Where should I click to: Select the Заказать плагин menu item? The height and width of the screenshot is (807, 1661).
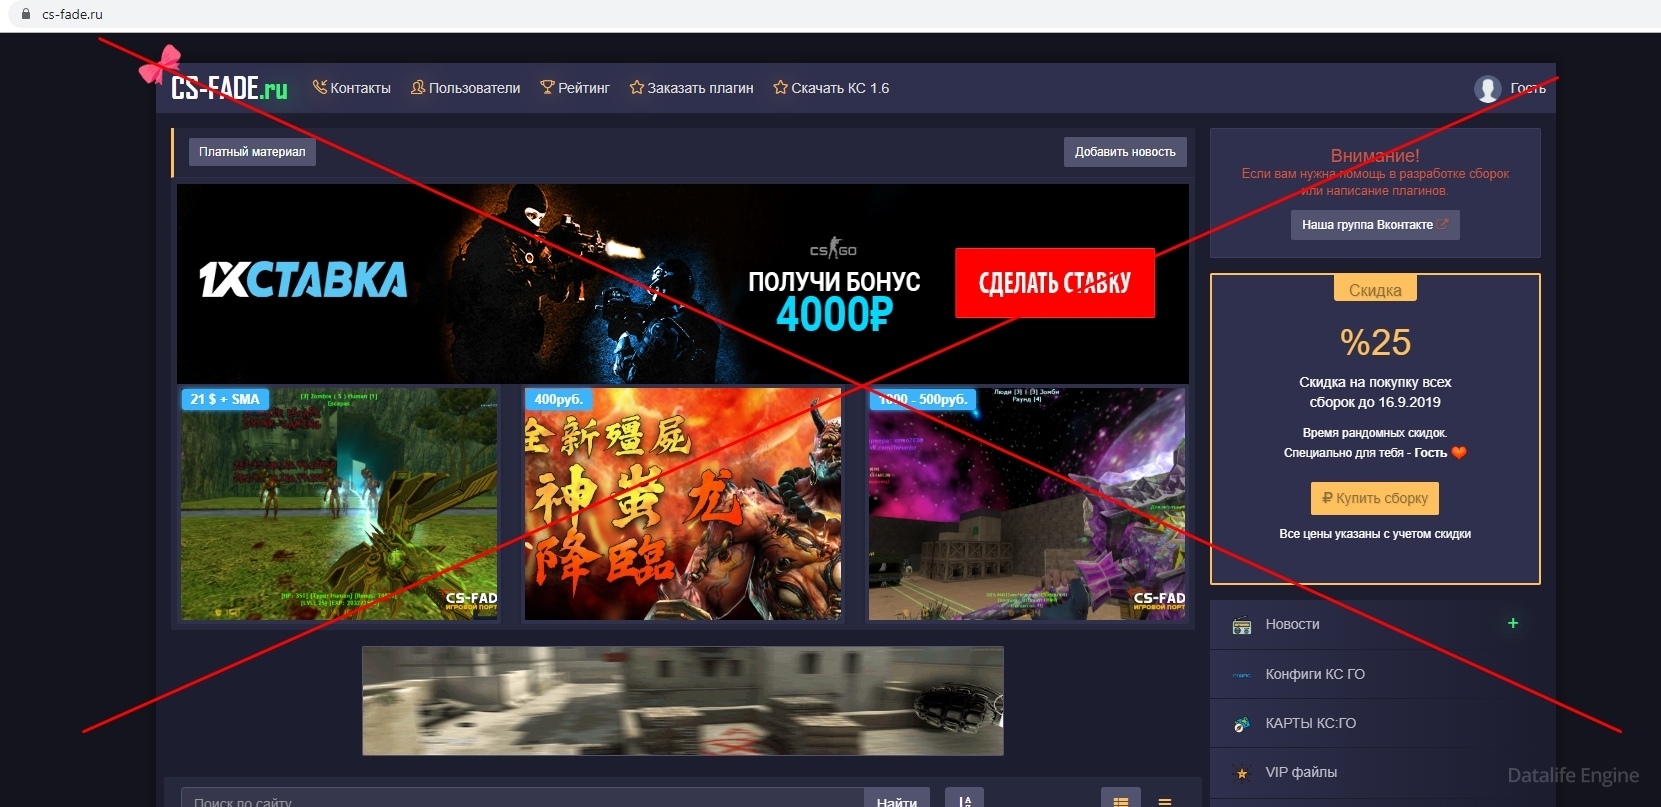[691, 88]
